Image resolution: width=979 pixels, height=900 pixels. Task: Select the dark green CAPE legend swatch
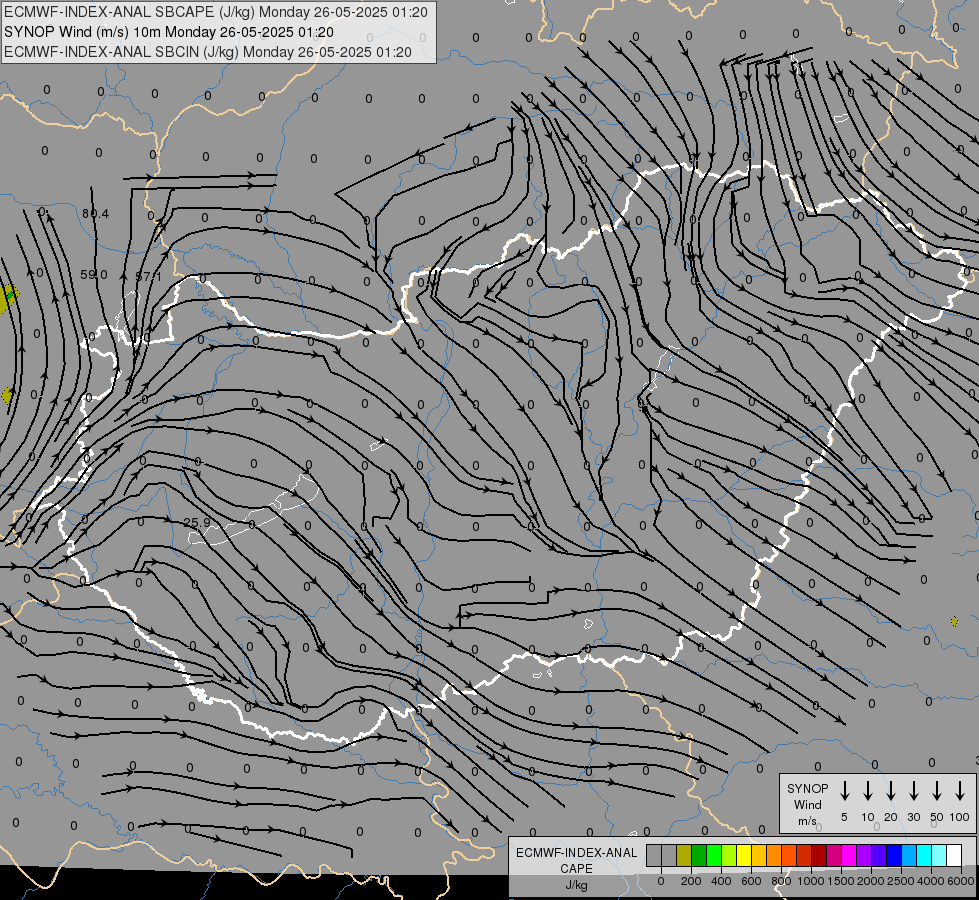tap(699, 855)
